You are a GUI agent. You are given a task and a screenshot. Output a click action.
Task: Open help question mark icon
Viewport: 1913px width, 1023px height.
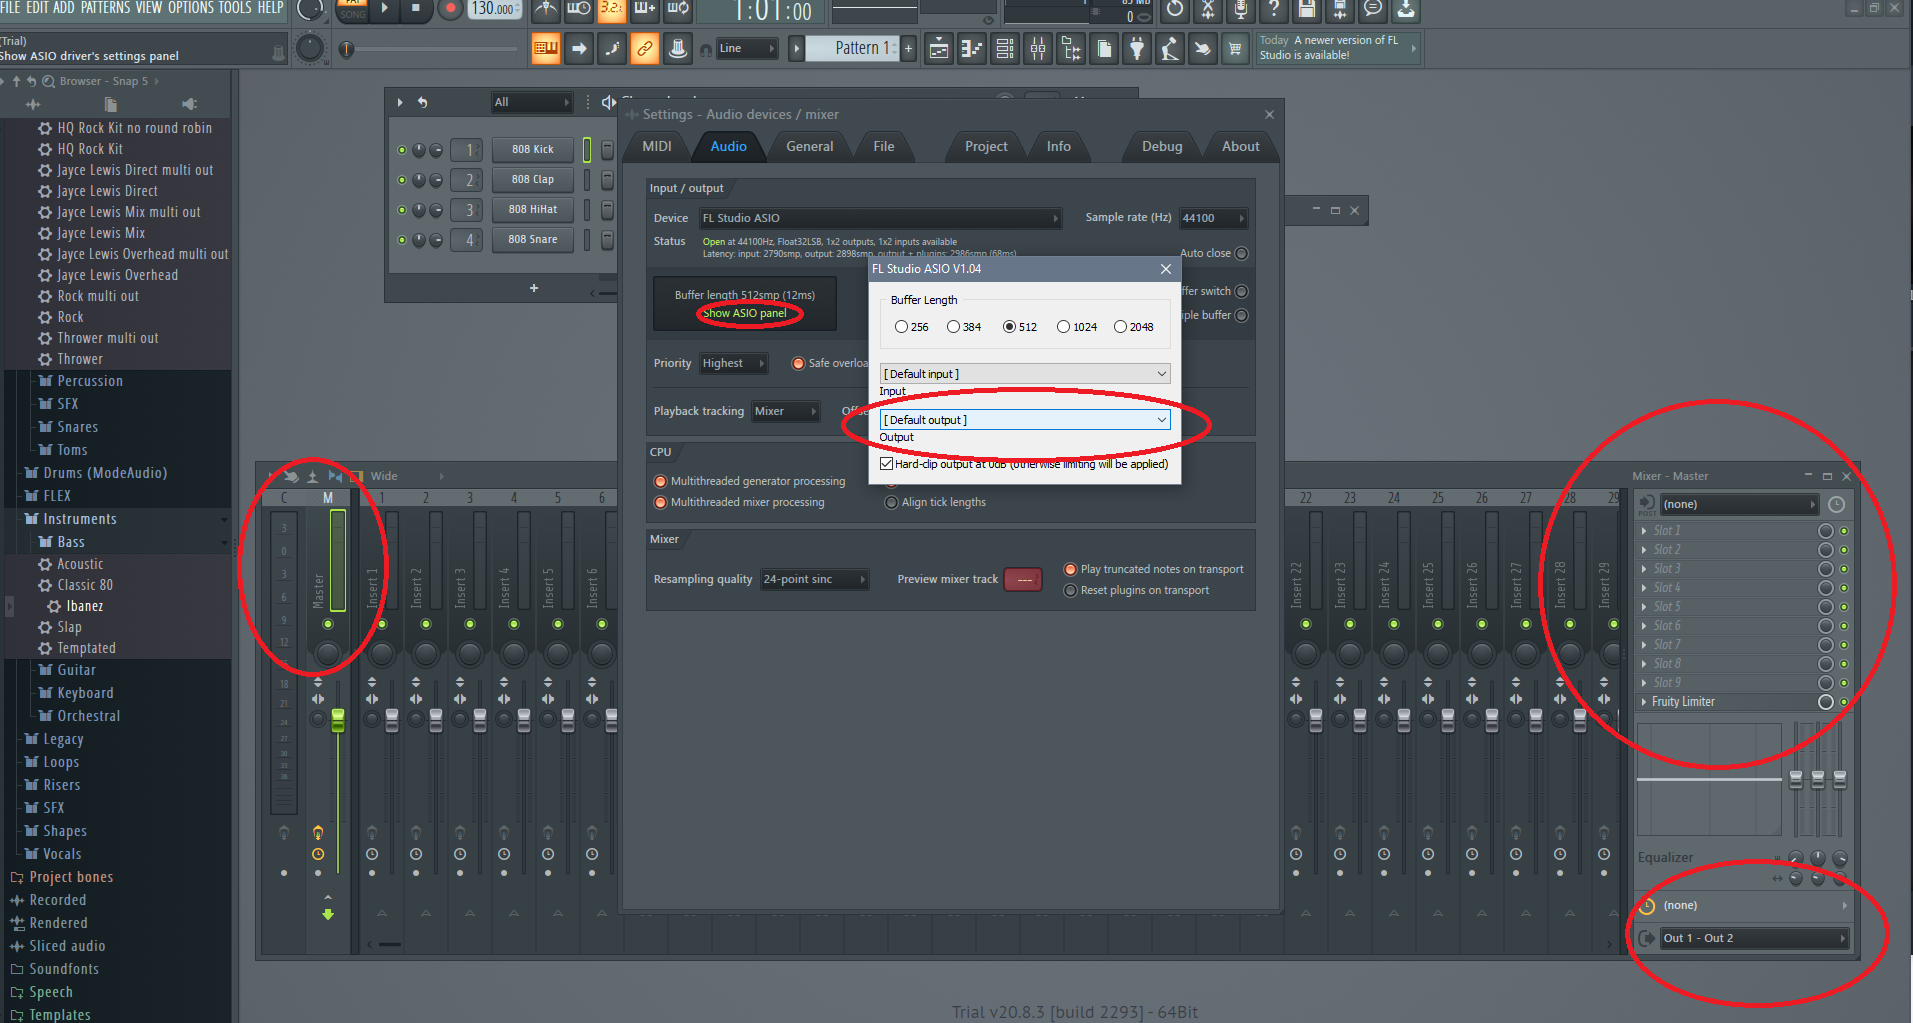pos(1274,10)
